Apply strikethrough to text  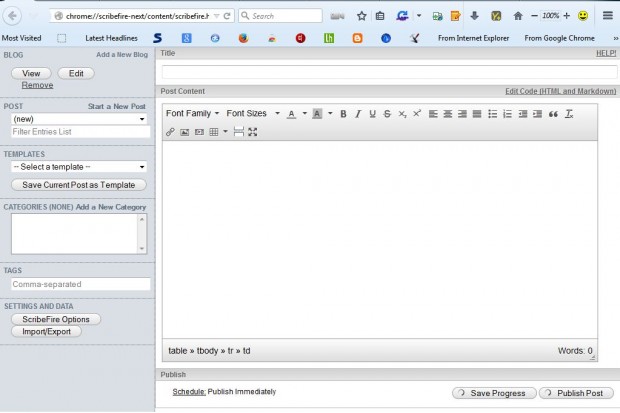coord(386,114)
